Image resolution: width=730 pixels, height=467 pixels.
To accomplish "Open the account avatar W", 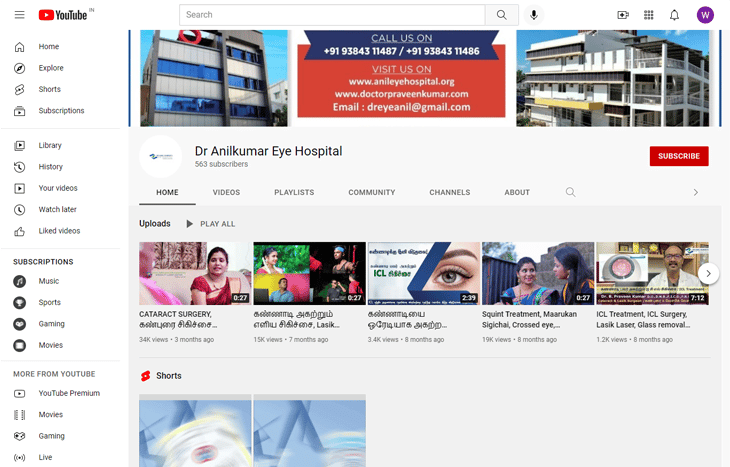I will coord(705,15).
